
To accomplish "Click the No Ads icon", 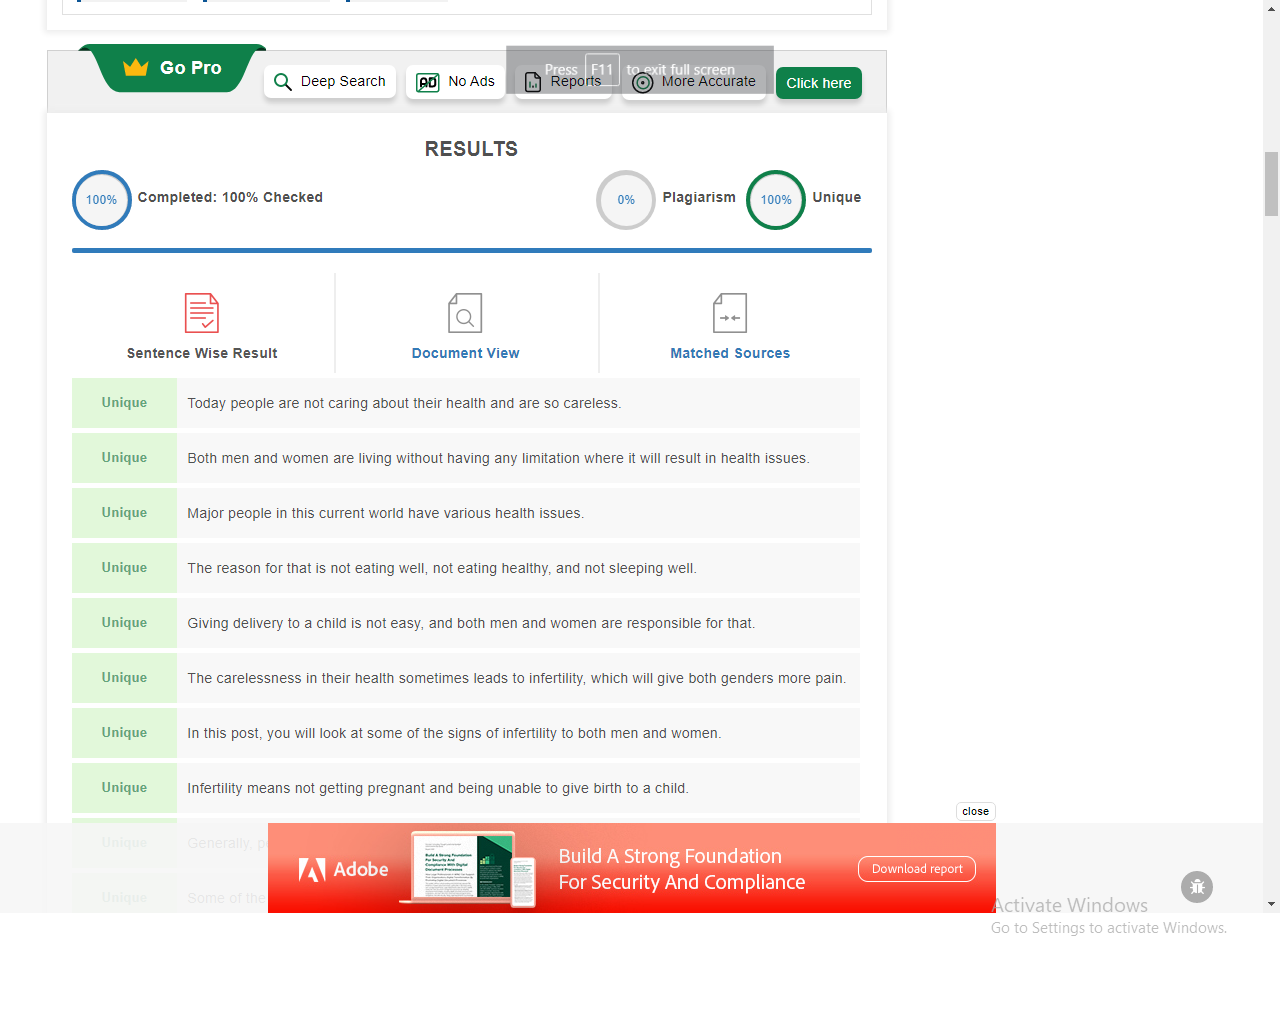I will tap(428, 82).
